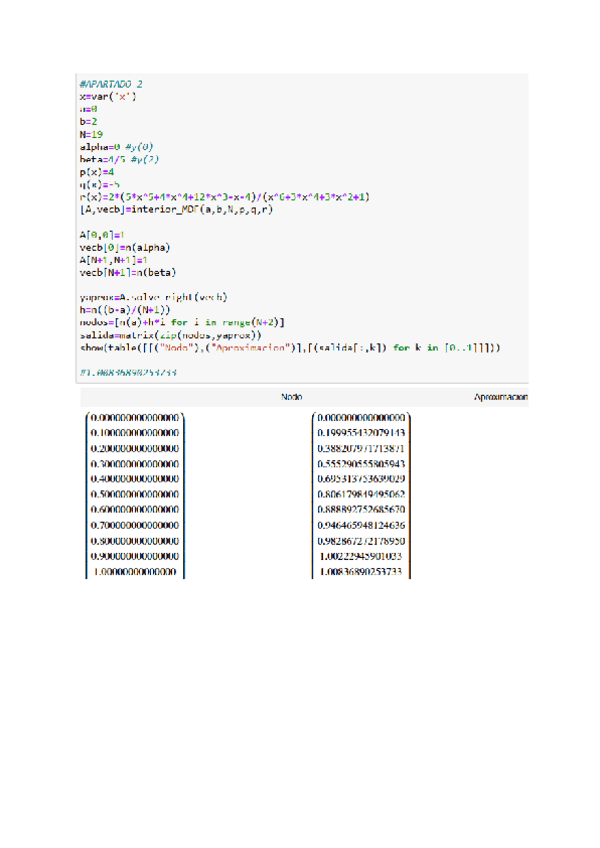The height and width of the screenshot is (848, 600).
Task: Click the x=var('x') code line
Action: point(108,95)
